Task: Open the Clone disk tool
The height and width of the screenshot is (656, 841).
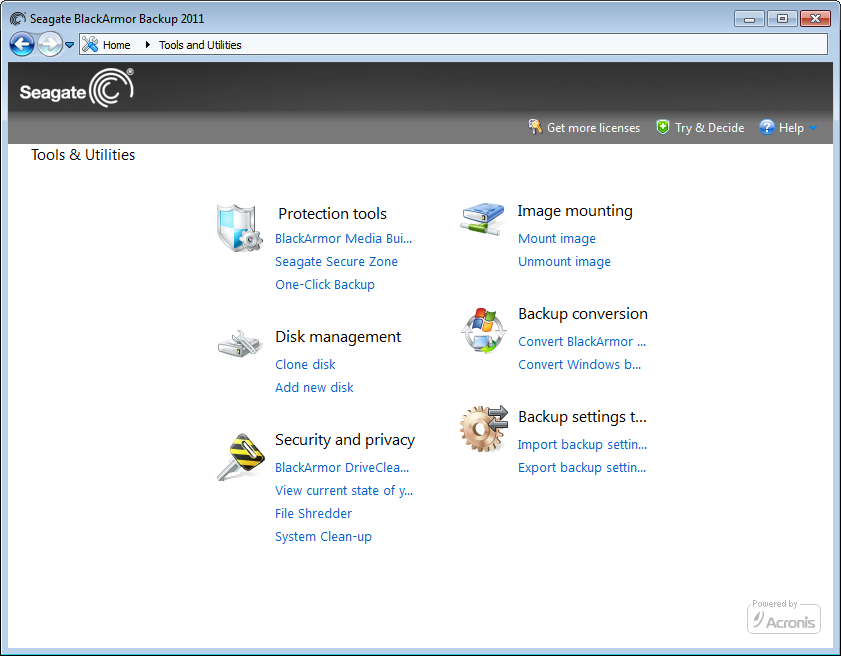Action: point(305,365)
